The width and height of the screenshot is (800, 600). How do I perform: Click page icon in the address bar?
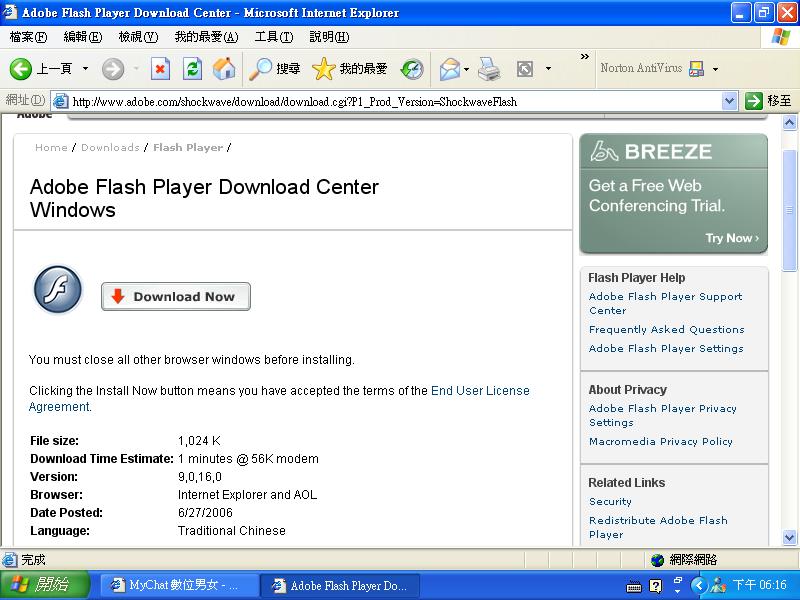coord(61,102)
